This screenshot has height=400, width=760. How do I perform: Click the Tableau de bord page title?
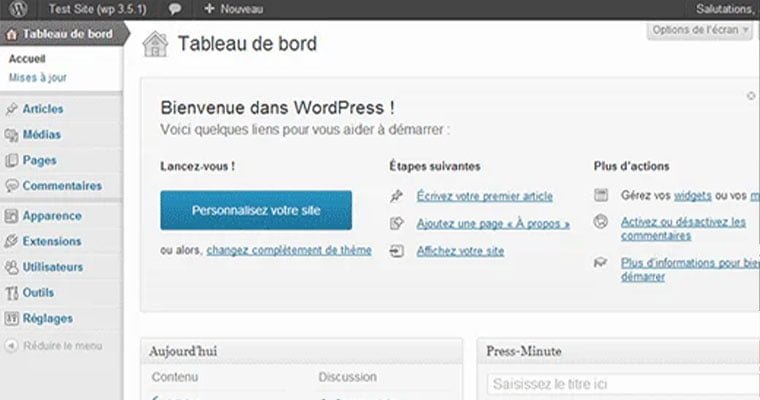pyautogui.click(x=247, y=44)
